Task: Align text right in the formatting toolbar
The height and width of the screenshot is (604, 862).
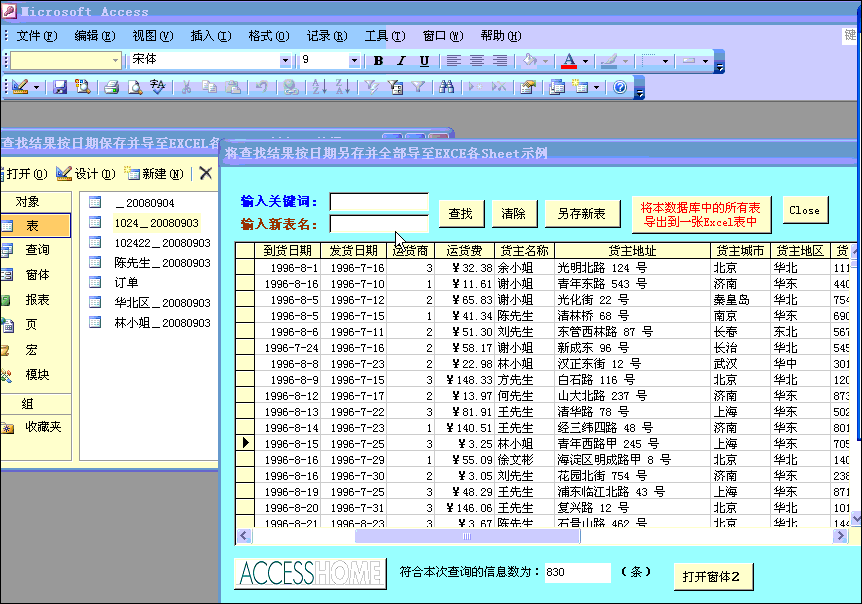Action: coord(500,60)
